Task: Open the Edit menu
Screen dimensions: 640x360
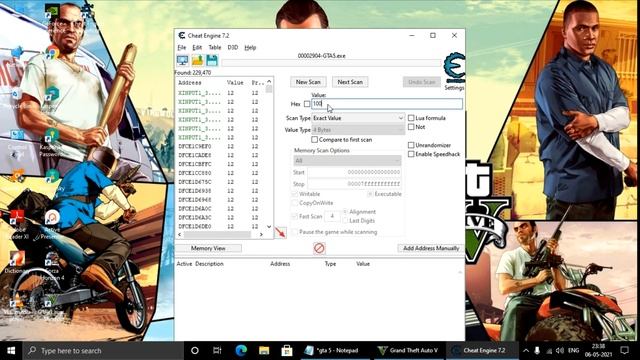Action: point(197,47)
